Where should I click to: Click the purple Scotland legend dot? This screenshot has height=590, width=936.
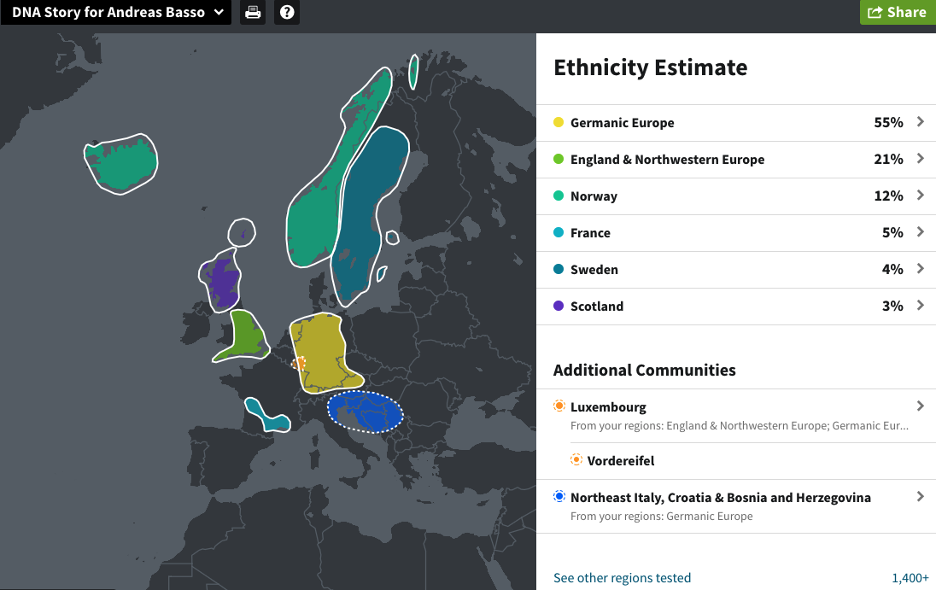558,306
